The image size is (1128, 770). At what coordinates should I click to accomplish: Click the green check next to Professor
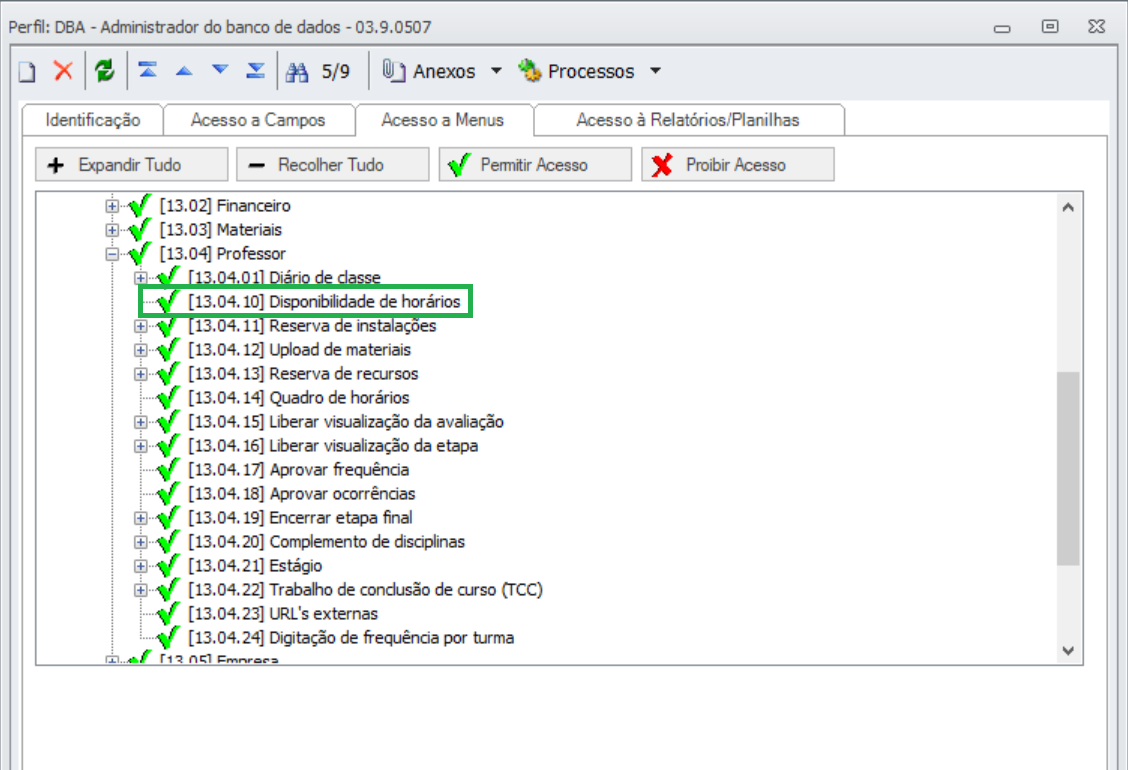pyautogui.click(x=140, y=253)
